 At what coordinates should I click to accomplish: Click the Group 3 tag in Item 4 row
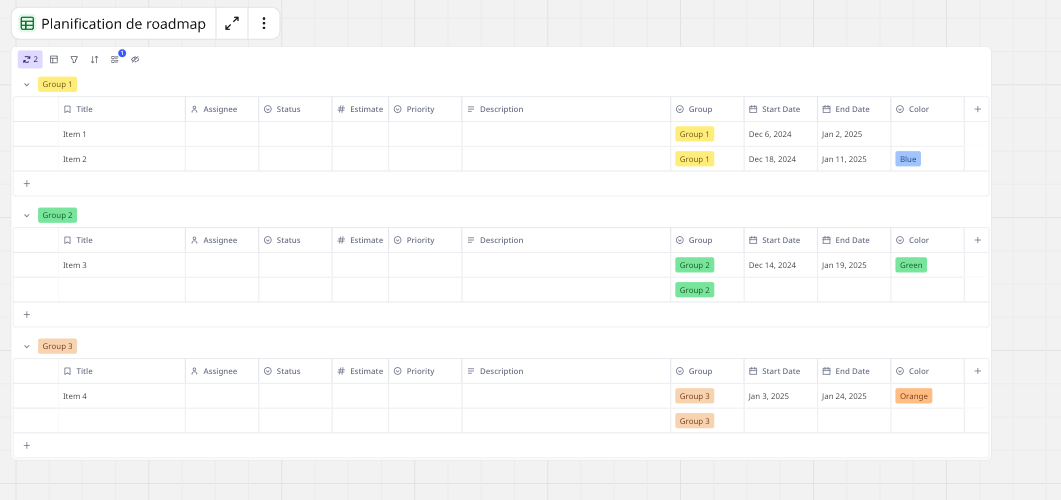(694, 396)
